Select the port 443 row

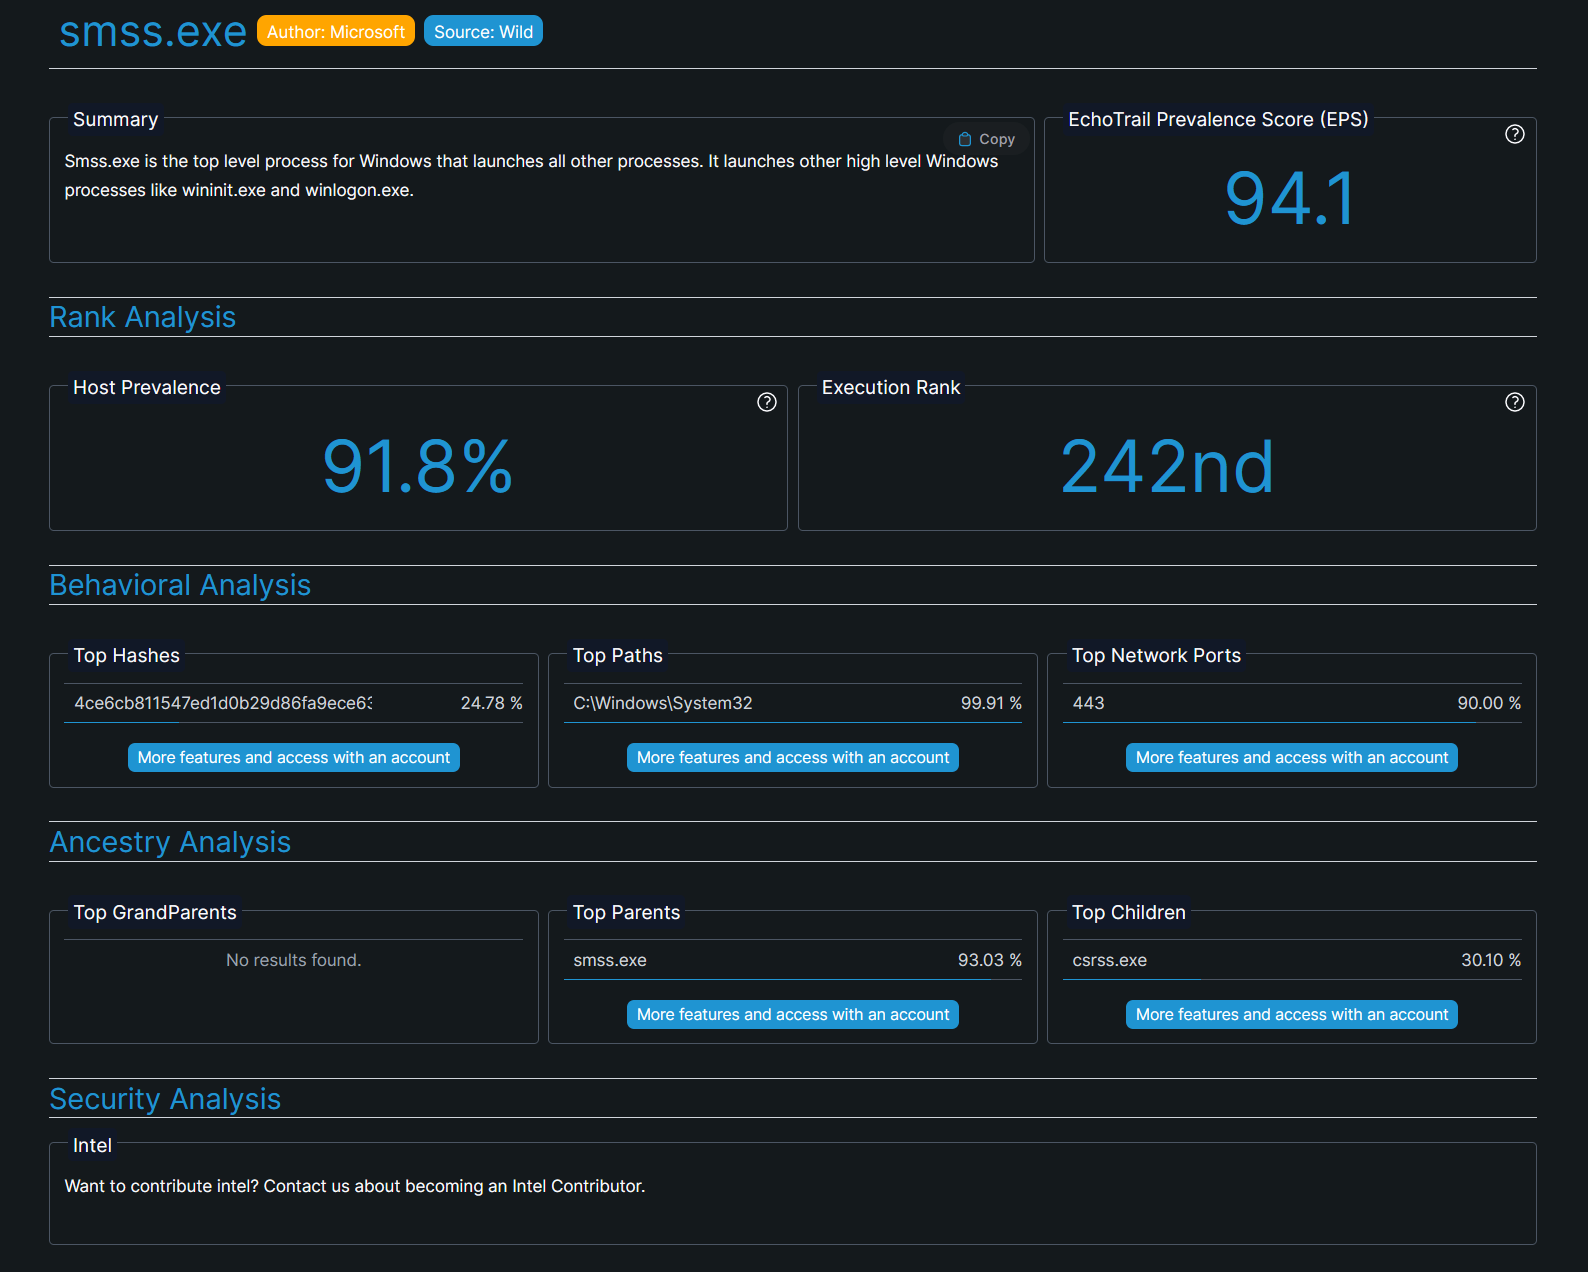click(x=1088, y=703)
